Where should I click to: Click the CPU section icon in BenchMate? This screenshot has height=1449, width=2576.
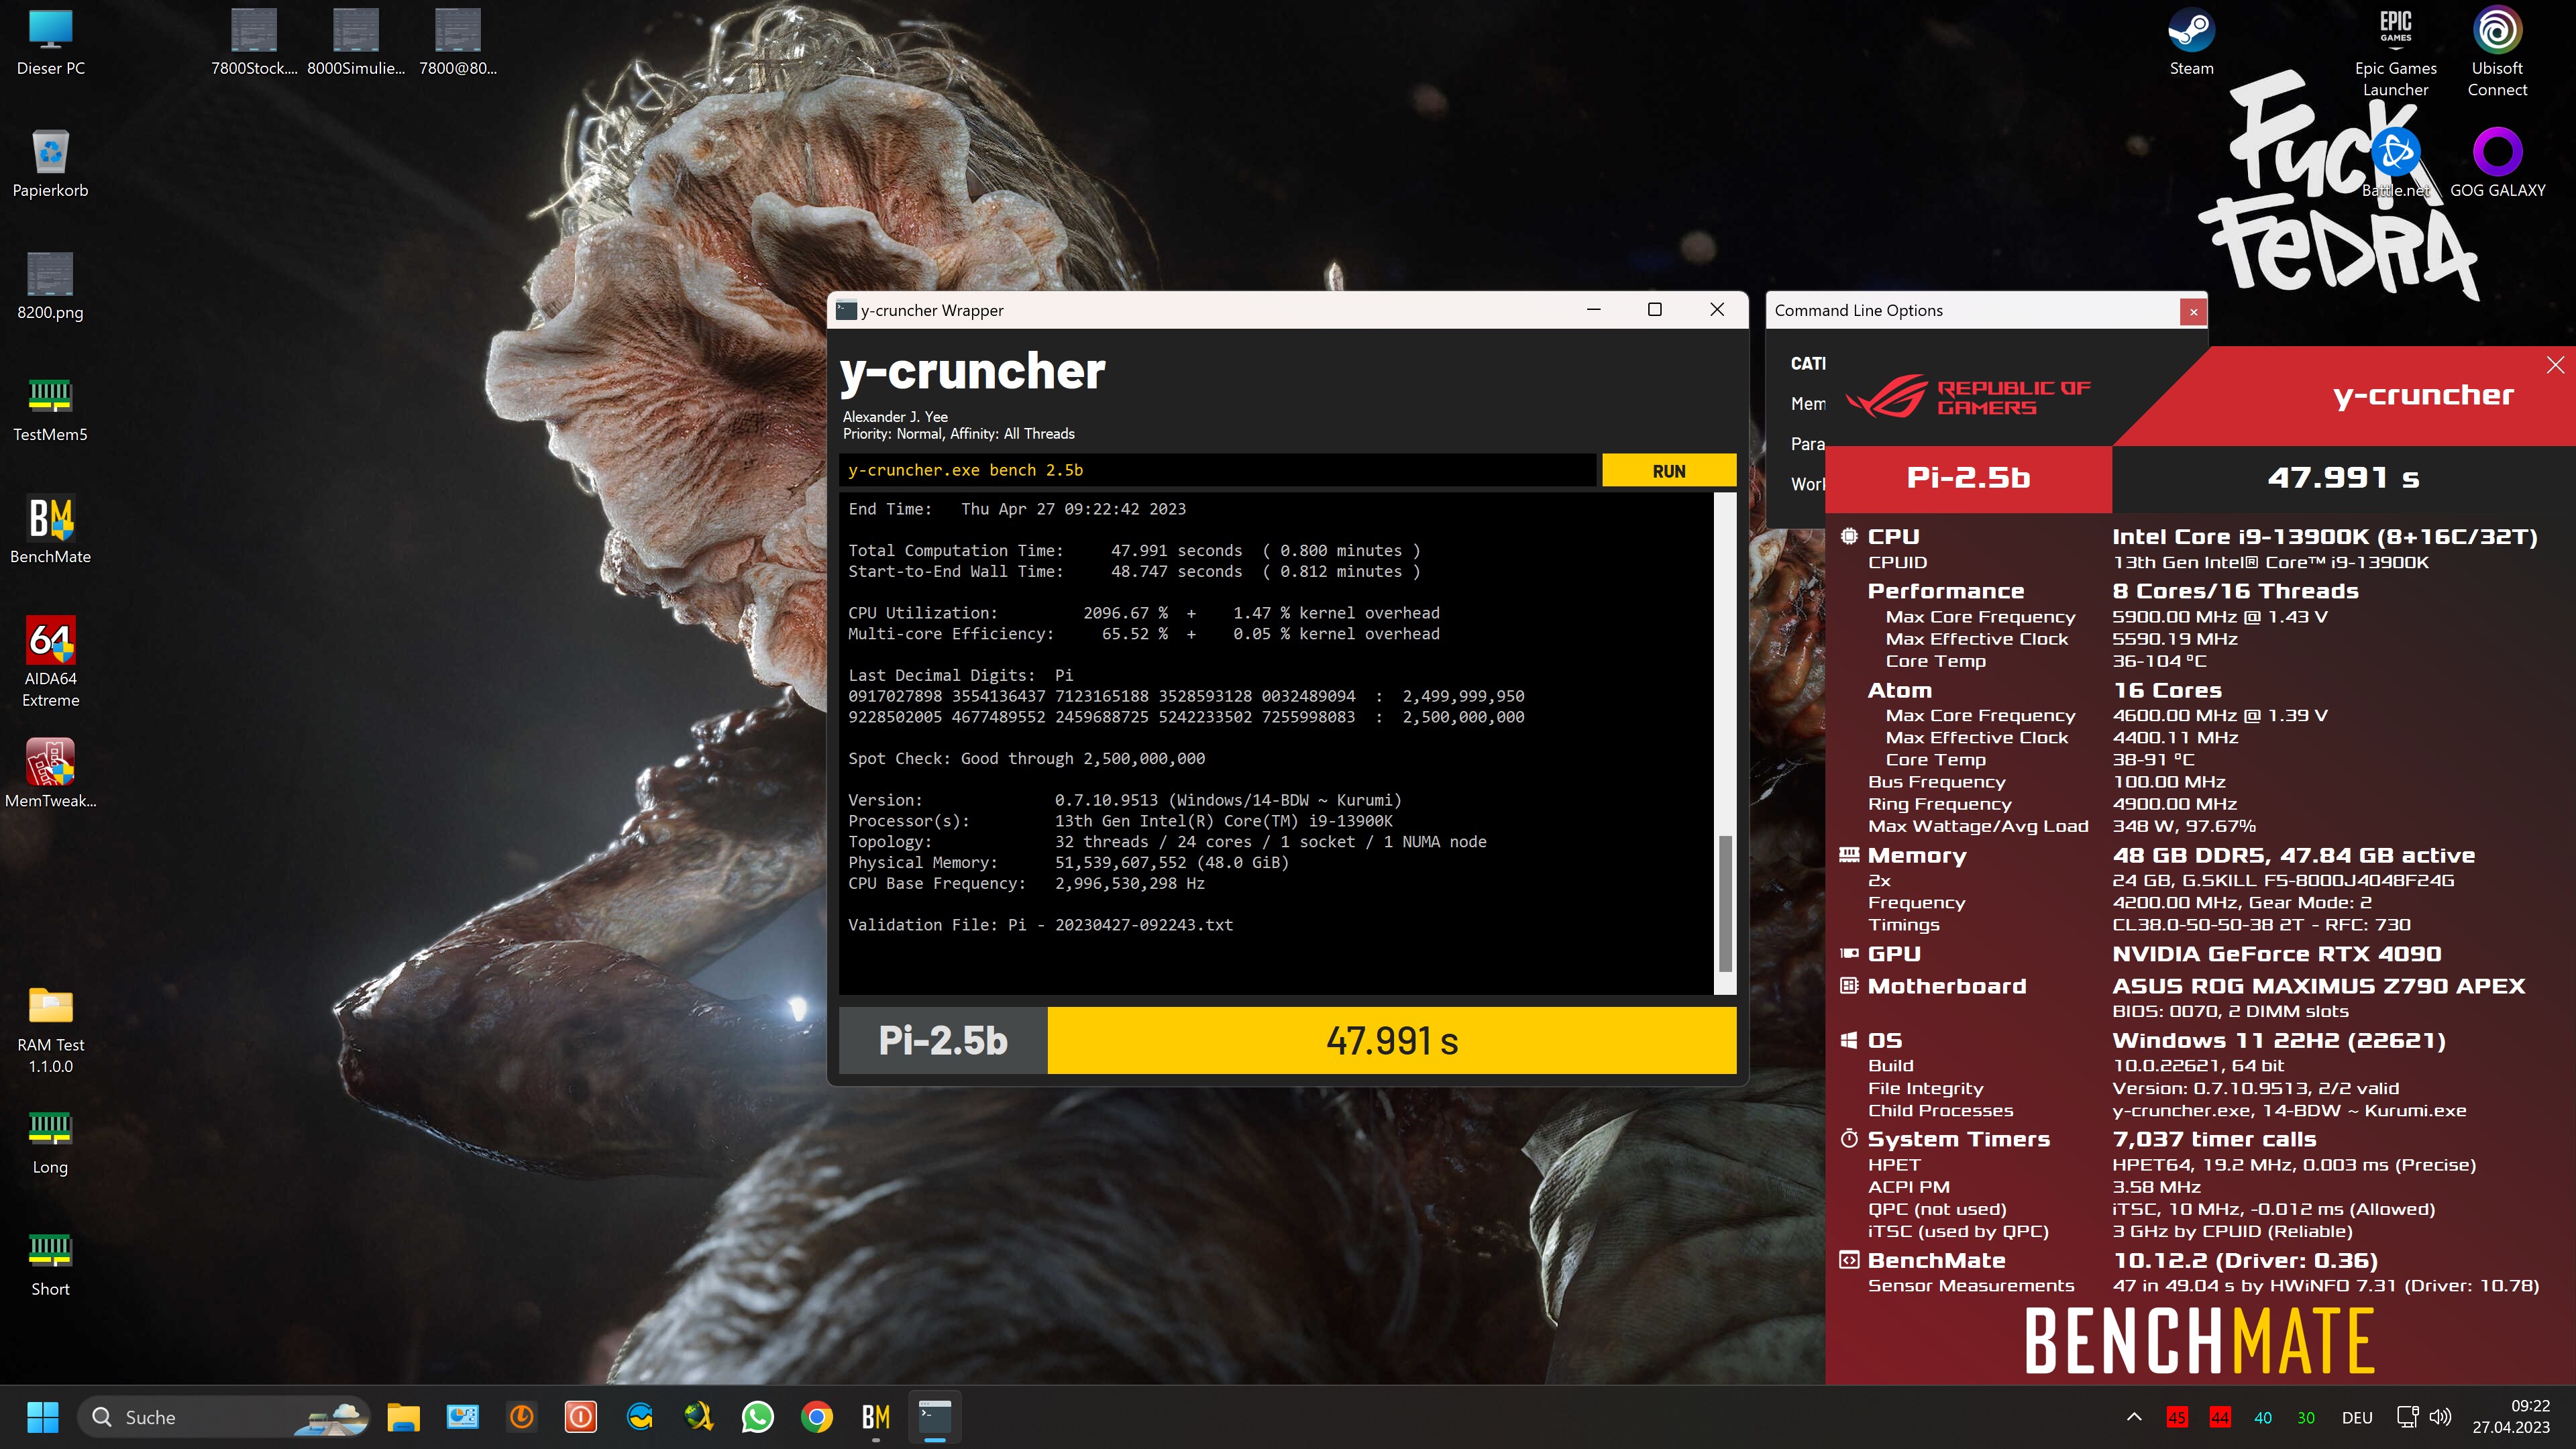tap(1849, 537)
